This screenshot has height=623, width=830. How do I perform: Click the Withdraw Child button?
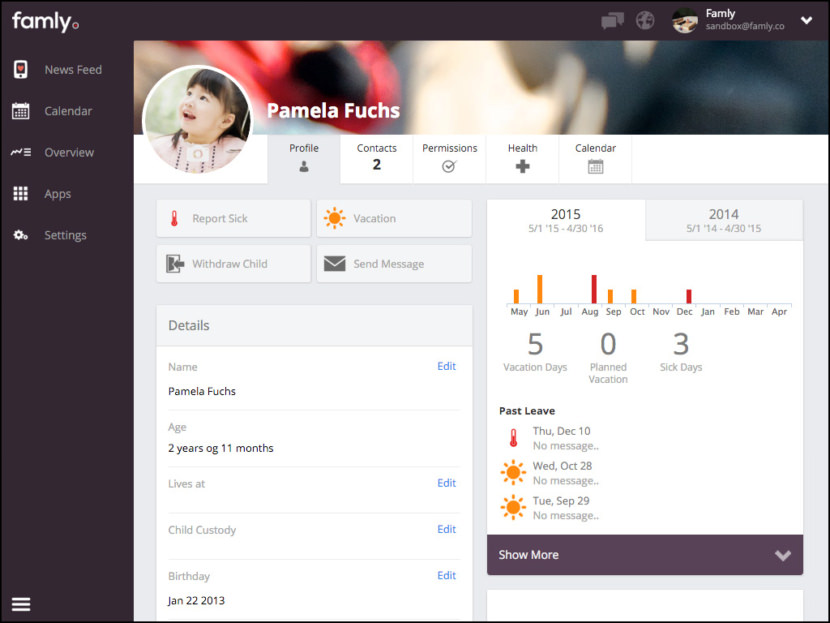coord(233,264)
